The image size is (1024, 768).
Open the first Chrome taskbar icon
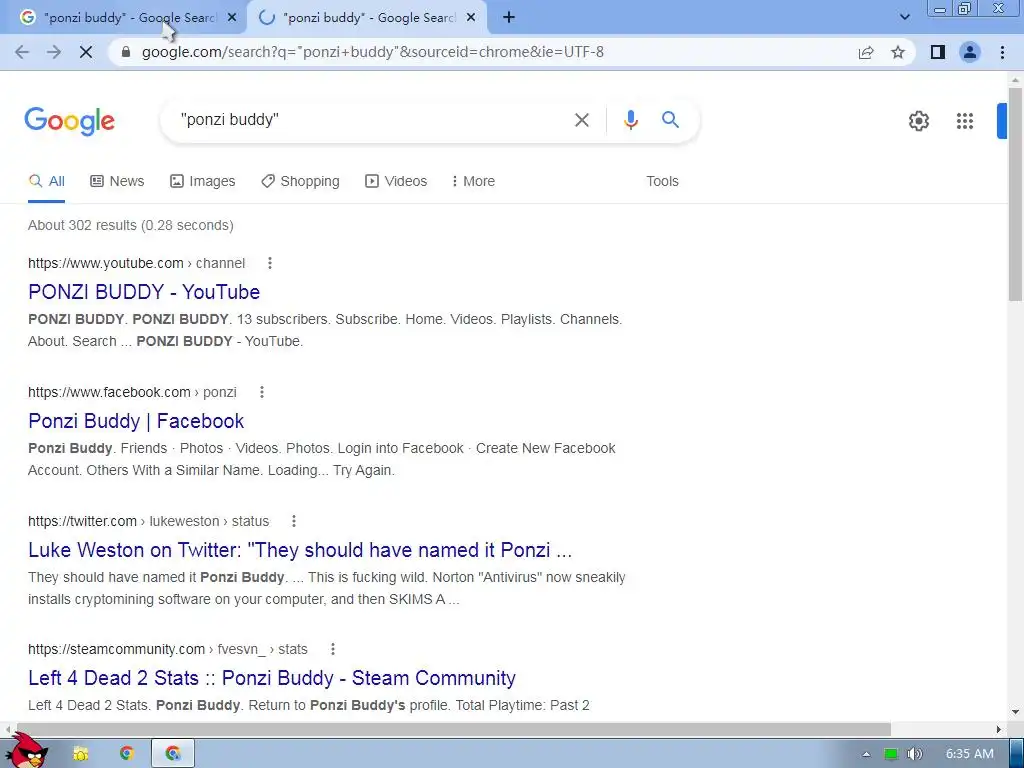coord(127,754)
